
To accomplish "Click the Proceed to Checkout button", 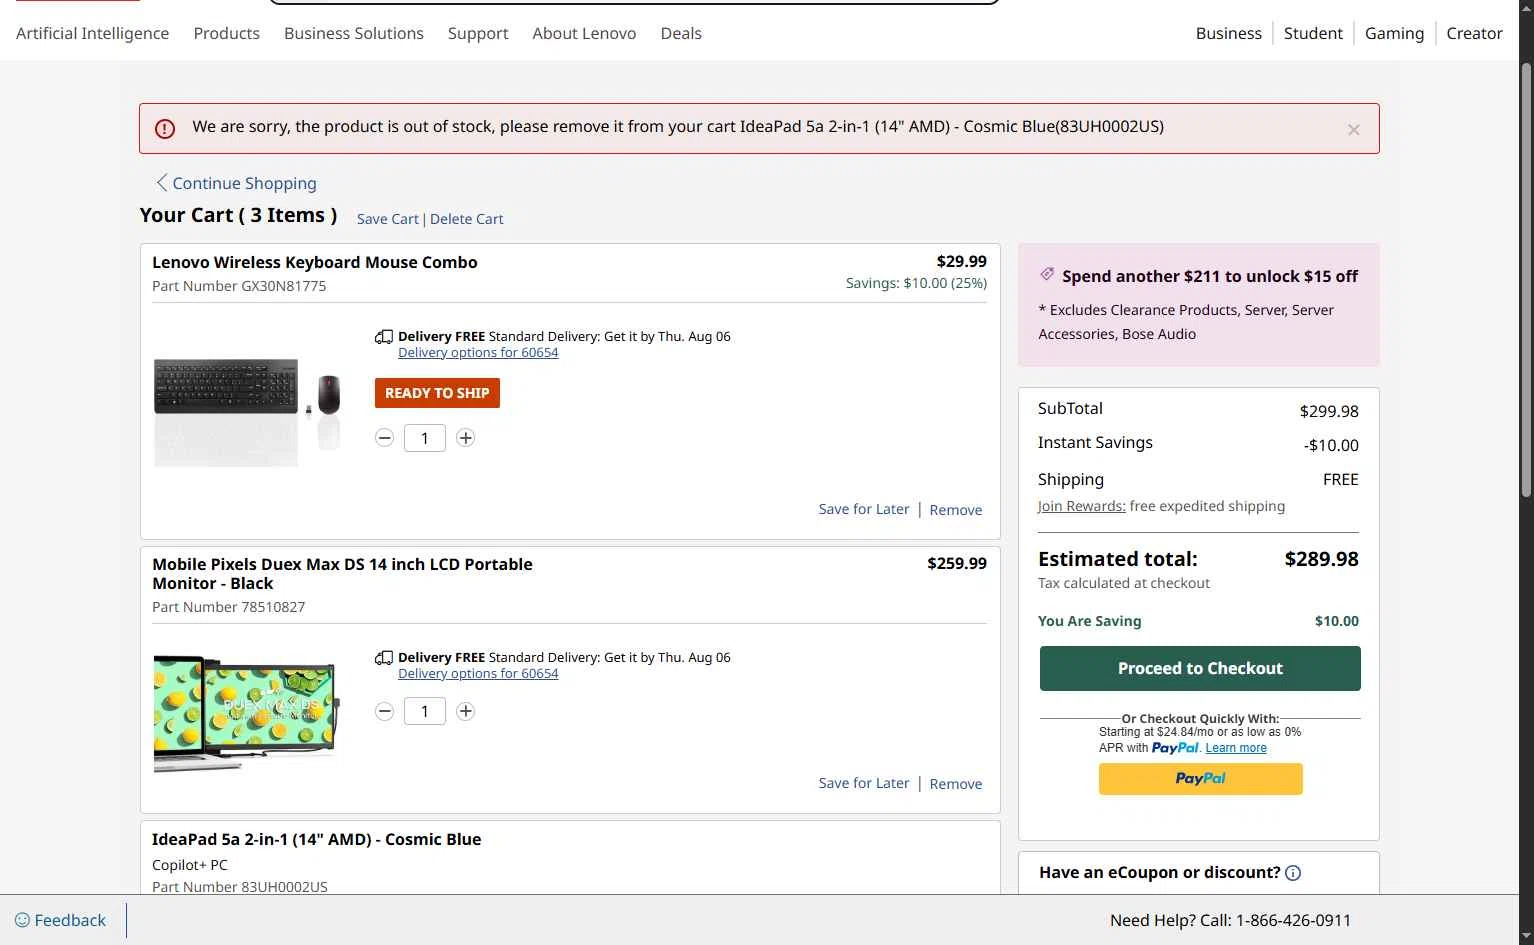I will [1200, 668].
